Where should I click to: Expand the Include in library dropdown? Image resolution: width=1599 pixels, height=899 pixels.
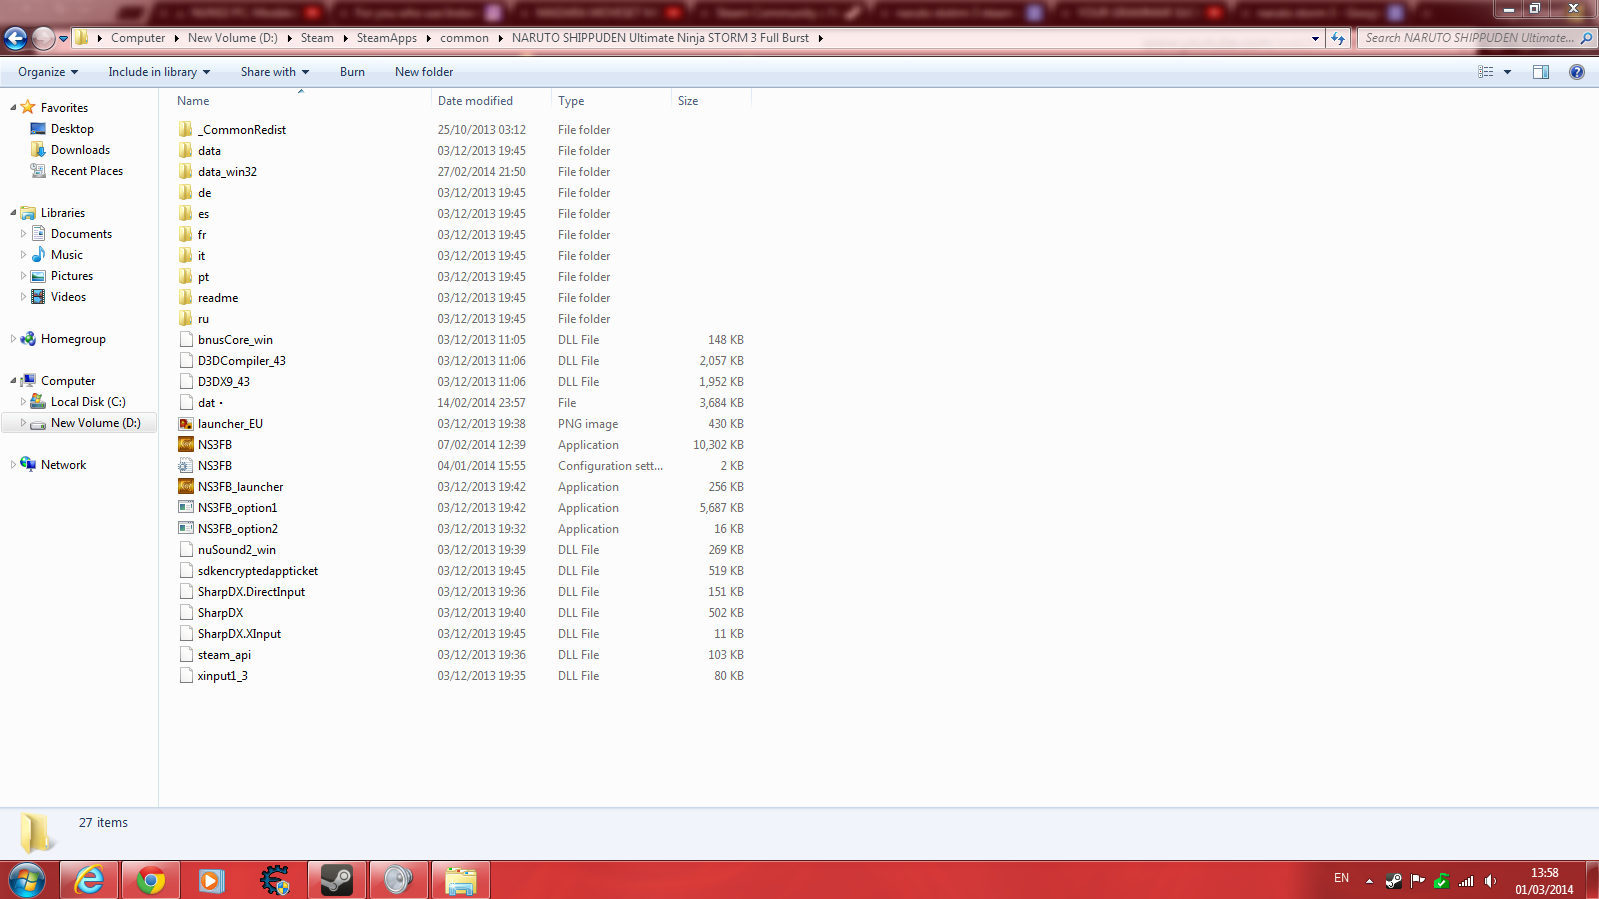pos(159,72)
